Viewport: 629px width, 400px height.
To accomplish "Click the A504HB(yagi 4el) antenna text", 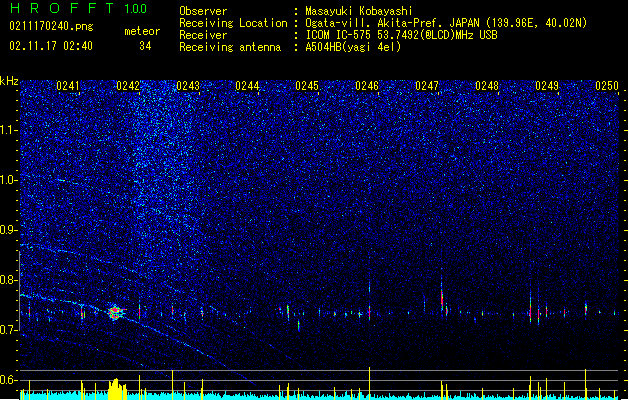I will (x=353, y=47).
